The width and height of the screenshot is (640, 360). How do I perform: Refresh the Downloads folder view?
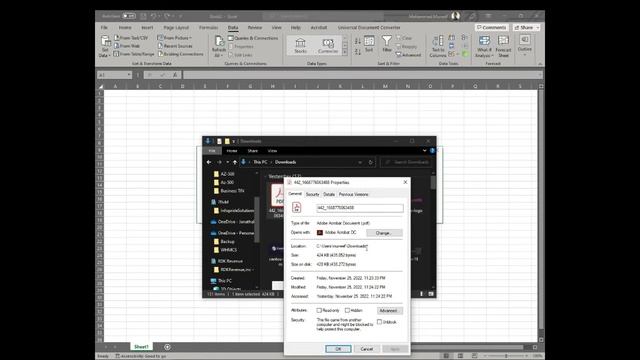tap(371, 162)
